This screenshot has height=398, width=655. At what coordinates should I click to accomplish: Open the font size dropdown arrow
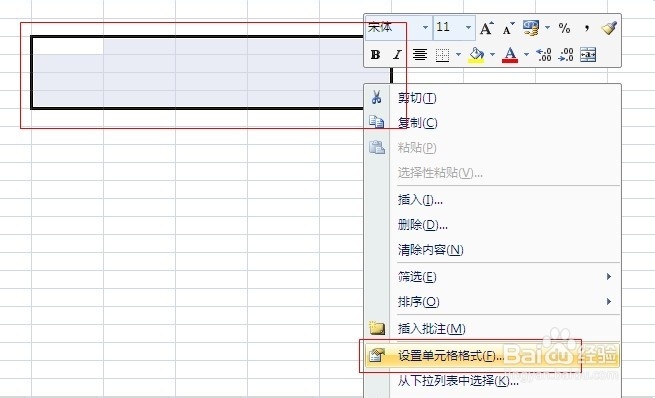(x=468, y=28)
